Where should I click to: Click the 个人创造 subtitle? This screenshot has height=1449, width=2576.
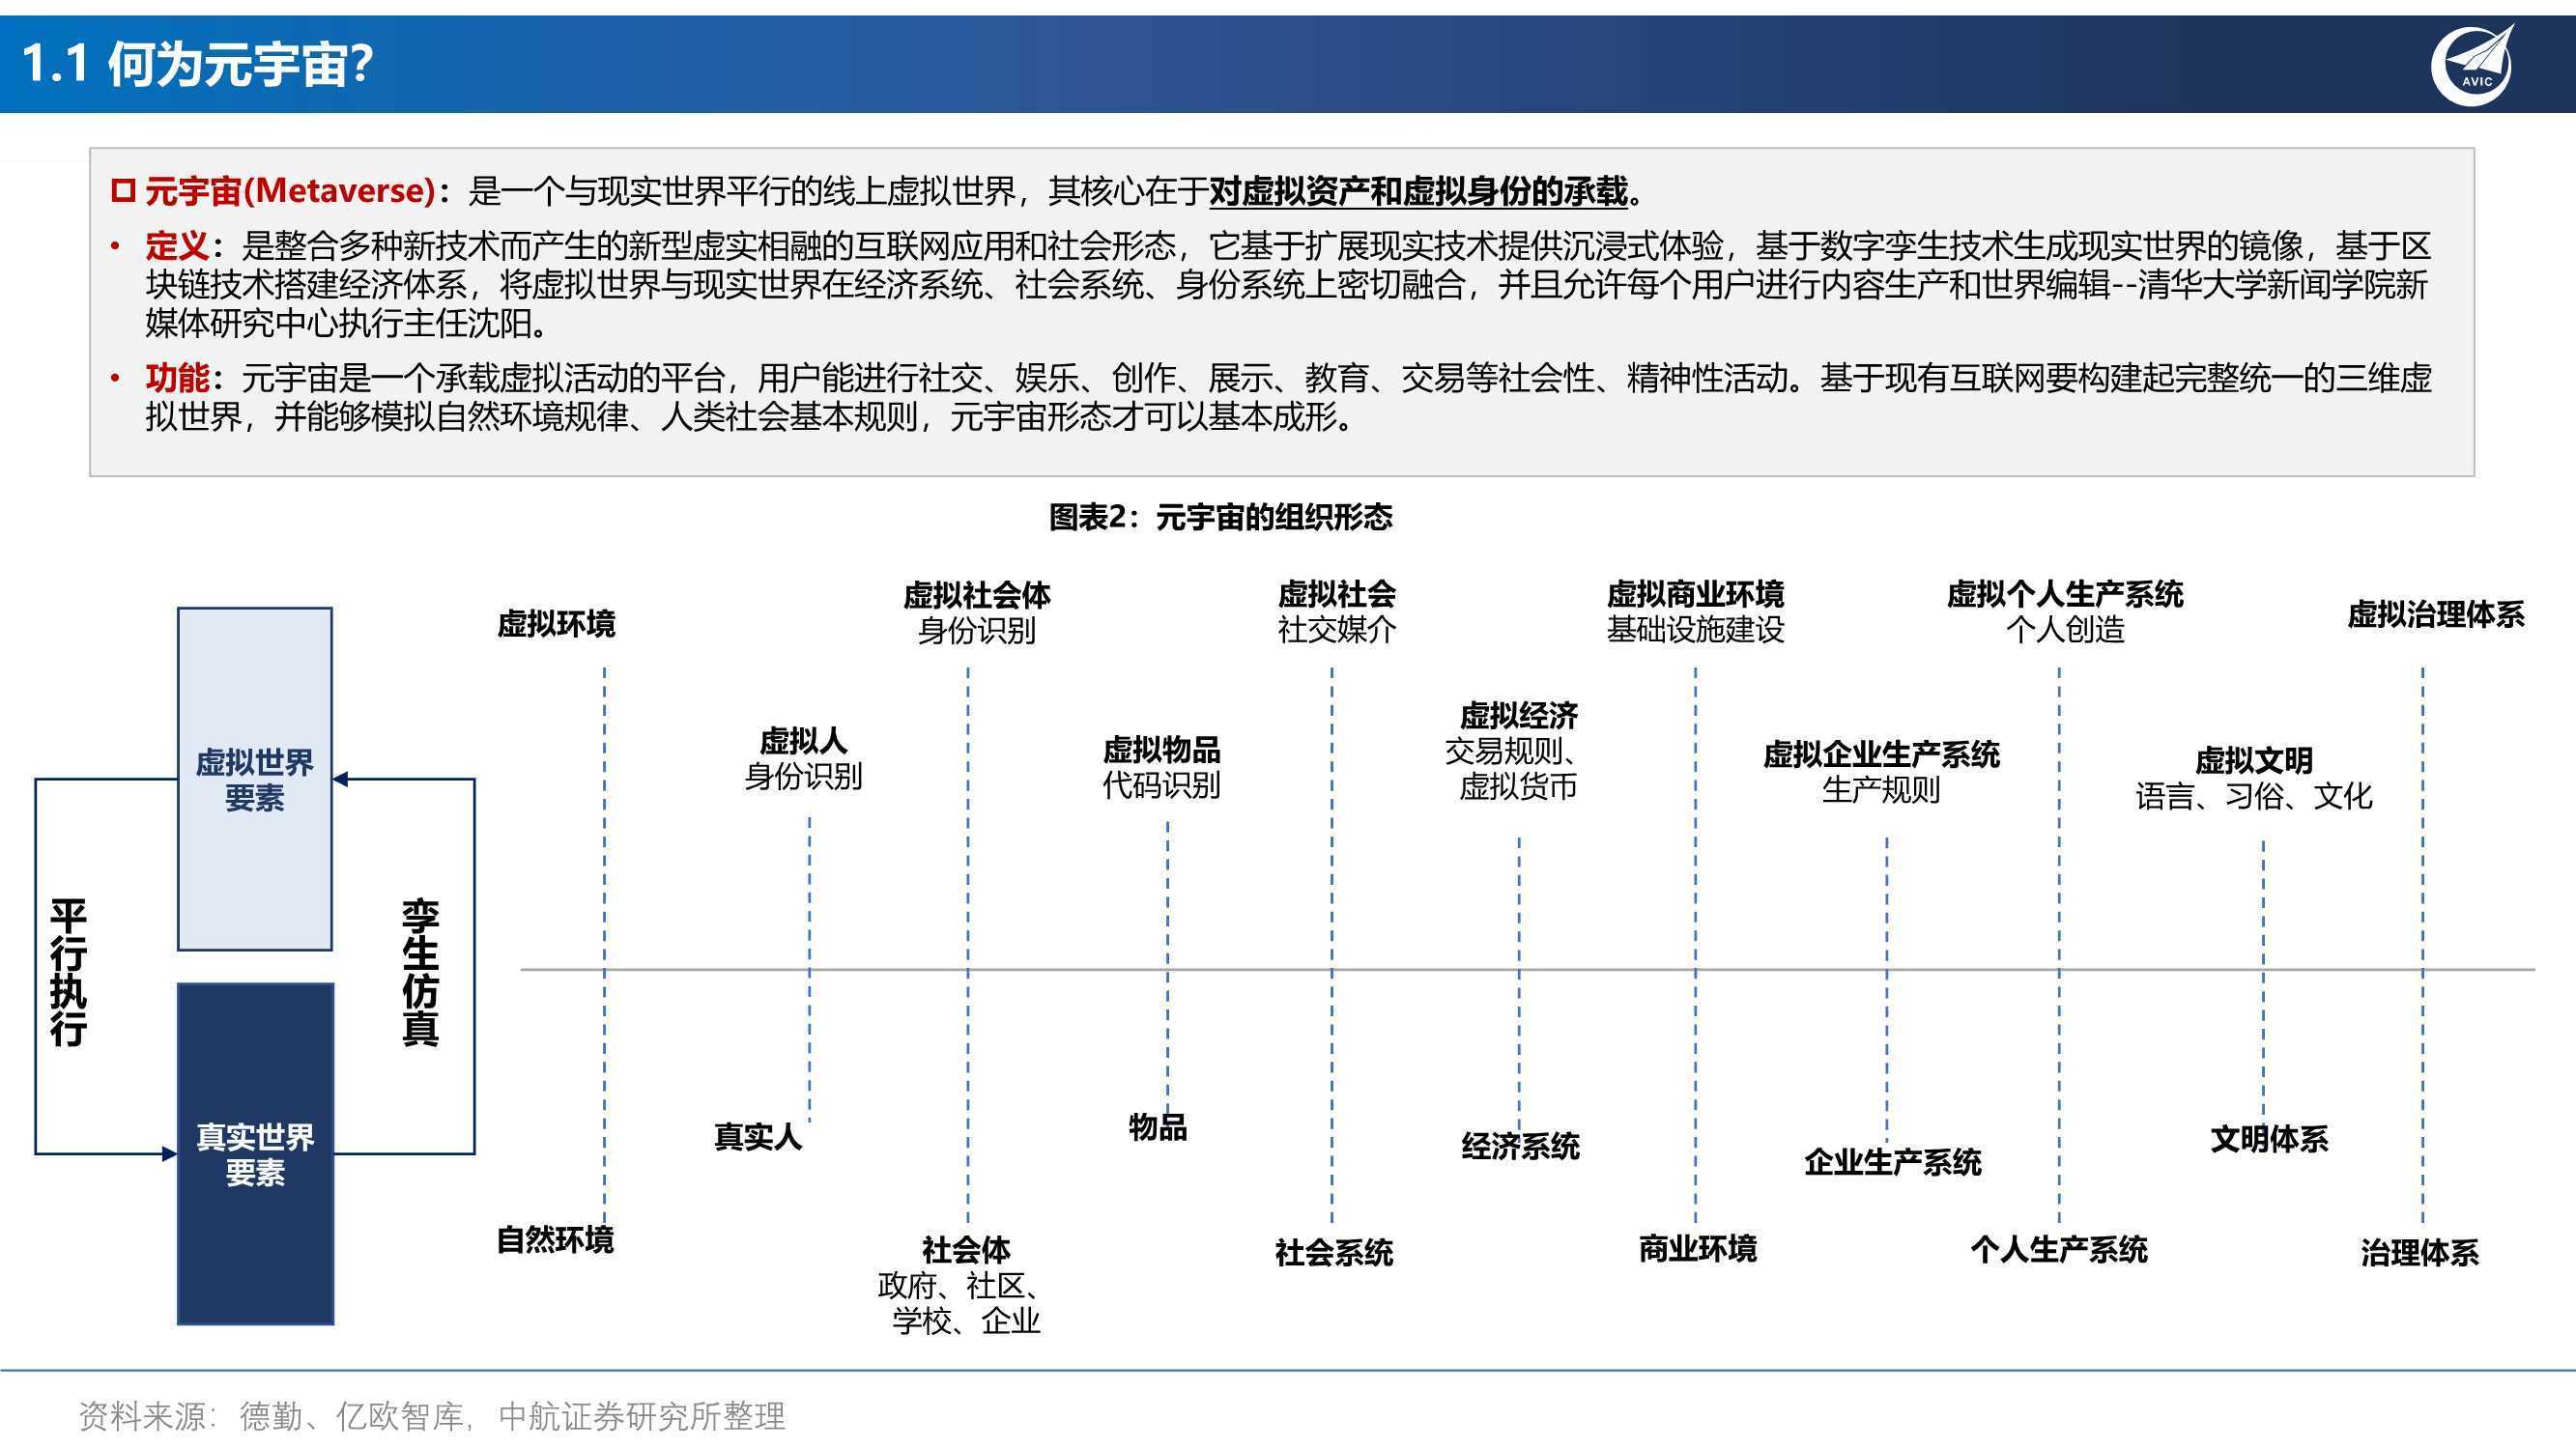2065,629
